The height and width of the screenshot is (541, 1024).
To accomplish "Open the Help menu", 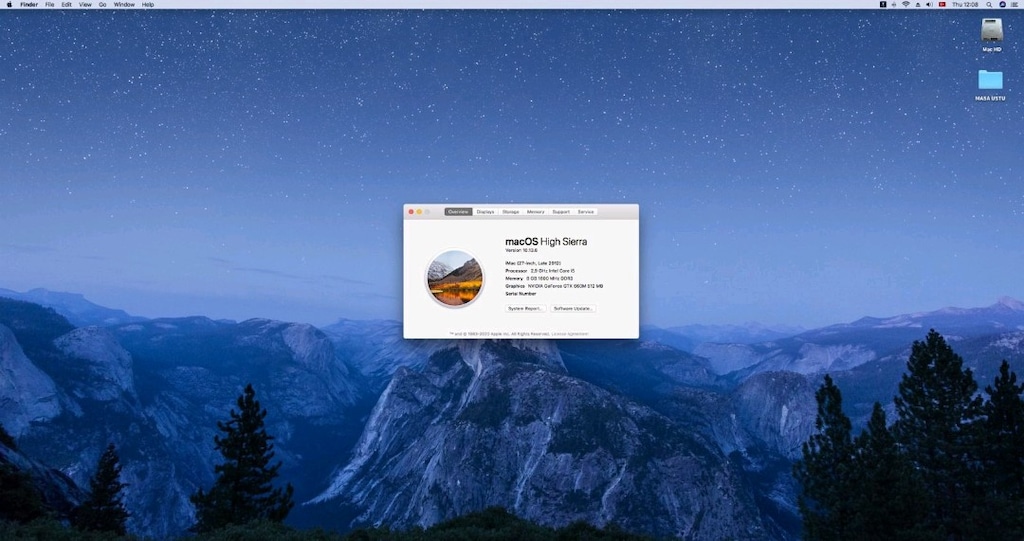I will click(x=148, y=5).
